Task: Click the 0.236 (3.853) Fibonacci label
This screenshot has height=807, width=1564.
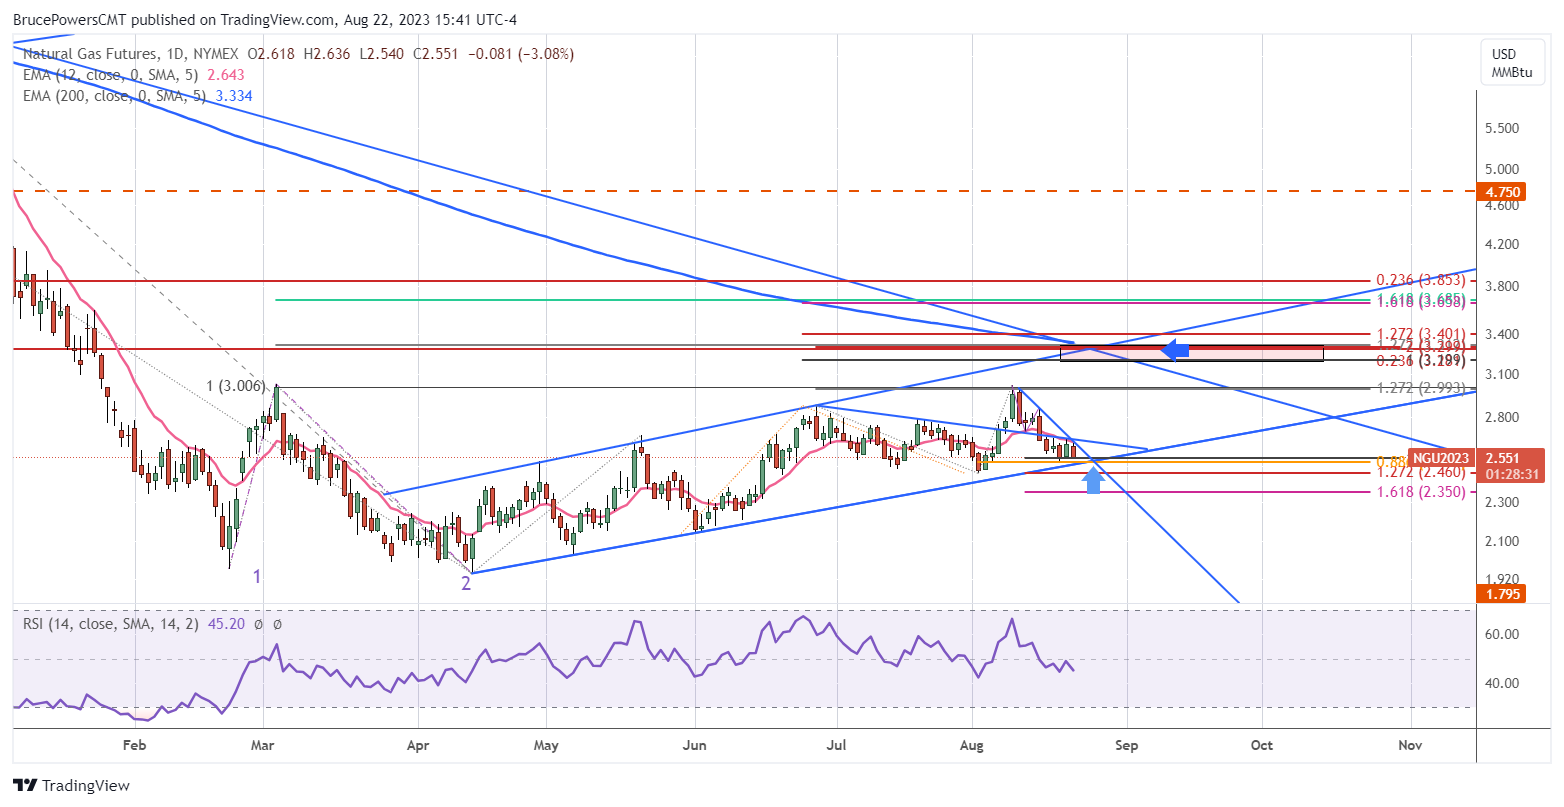Action: 1421,281
